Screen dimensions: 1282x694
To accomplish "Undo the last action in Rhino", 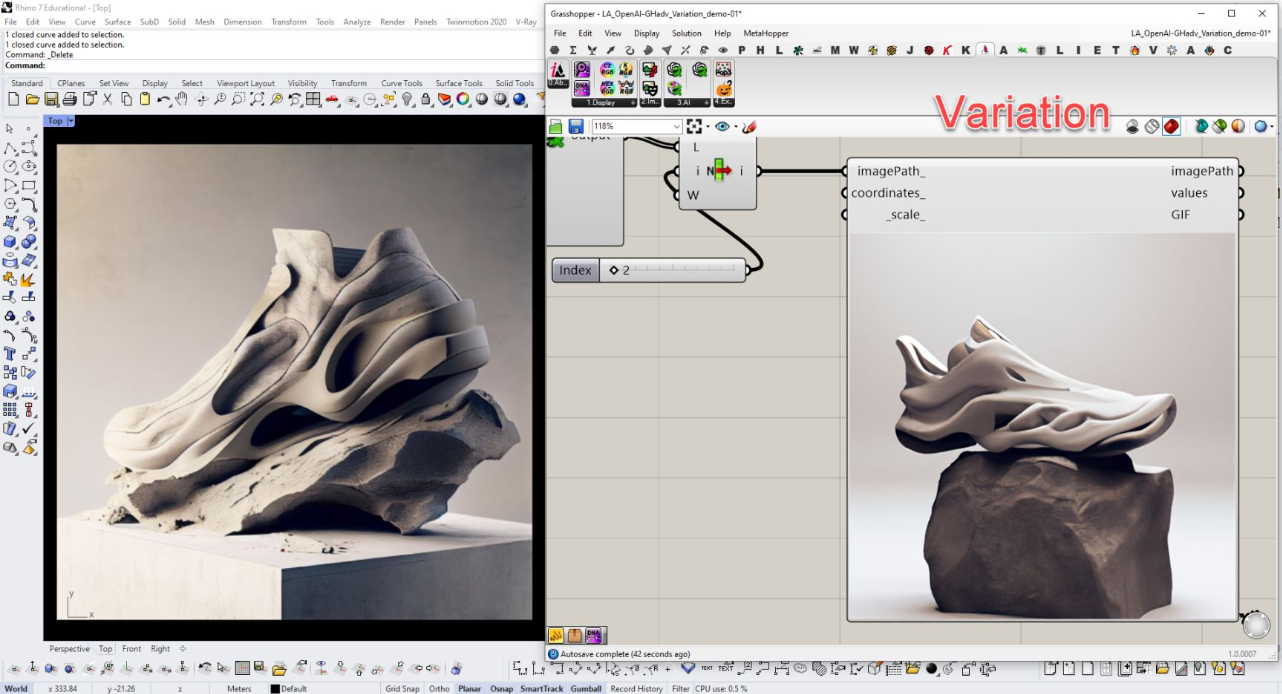I will [x=164, y=100].
